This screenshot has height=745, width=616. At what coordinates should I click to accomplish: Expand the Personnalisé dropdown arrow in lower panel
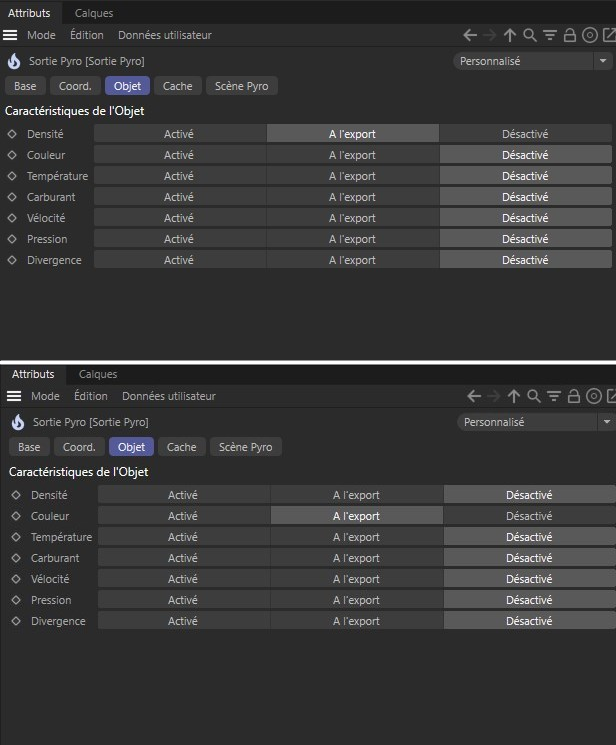(606, 422)
